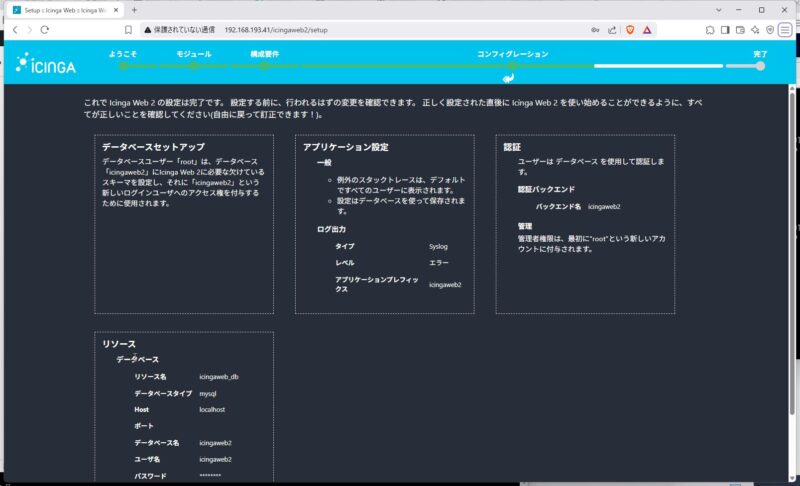The image size is (800, 486).
Task: Go to the ようこそ wizard step
Action: (123, 54)
